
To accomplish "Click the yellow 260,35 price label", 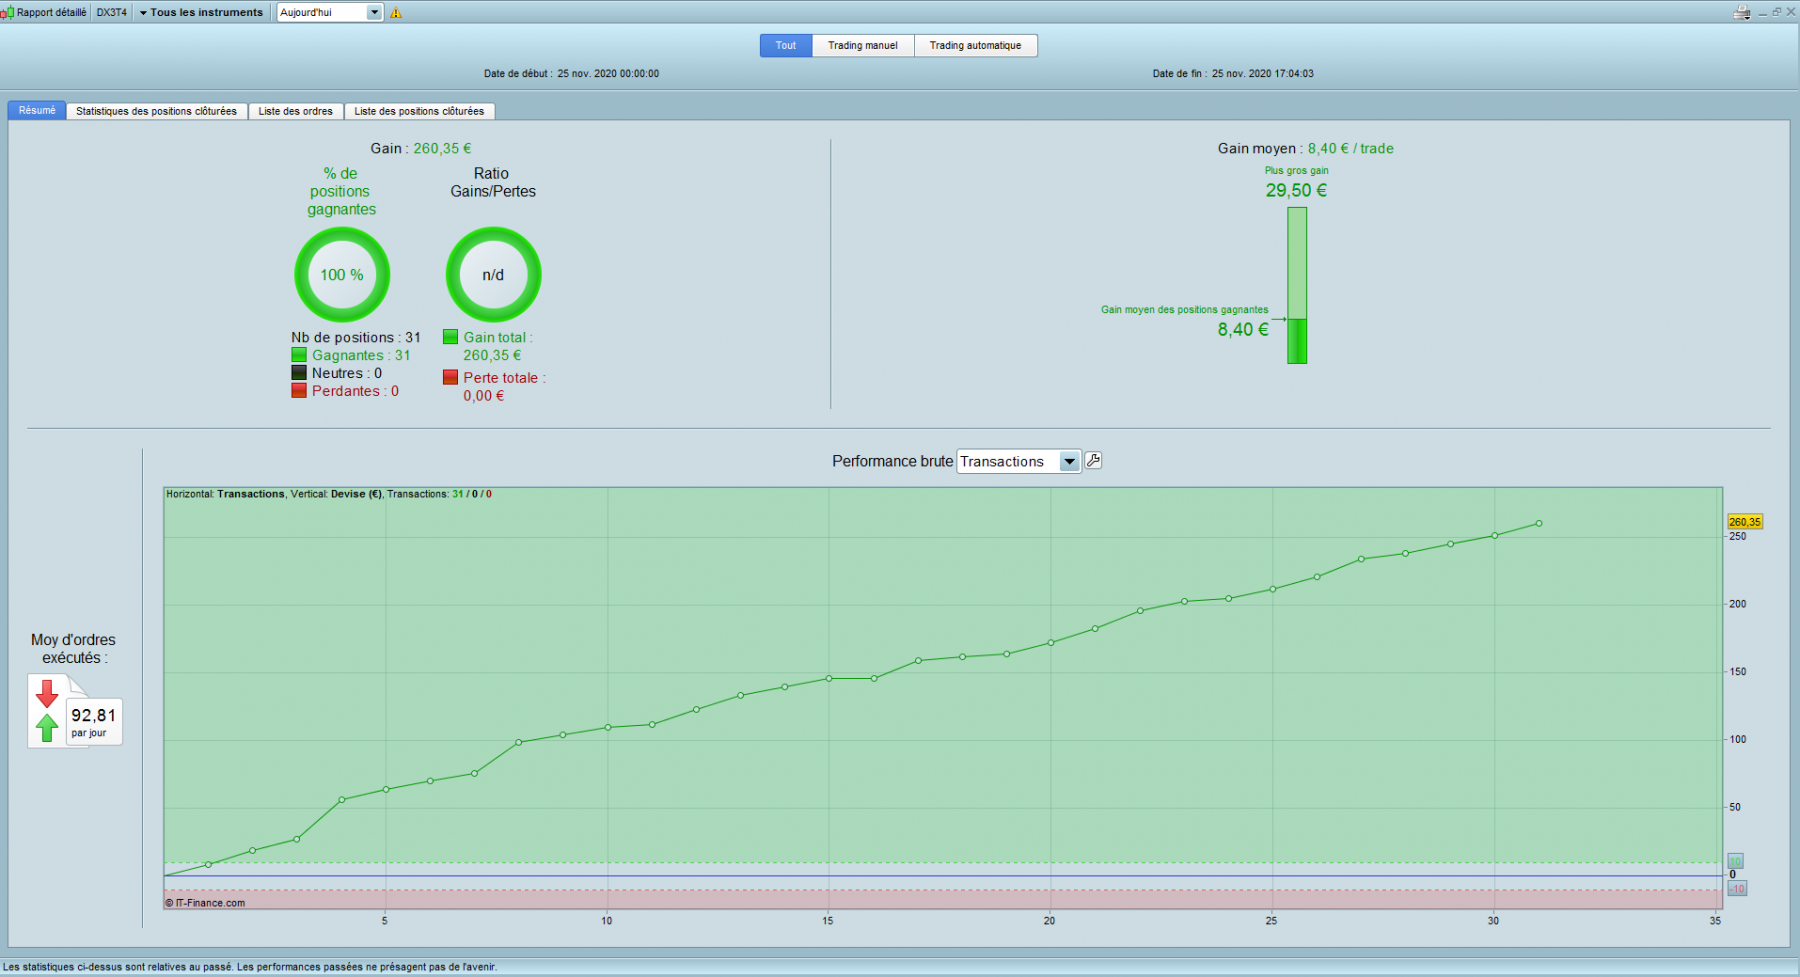I will (x=1745, y=522).
